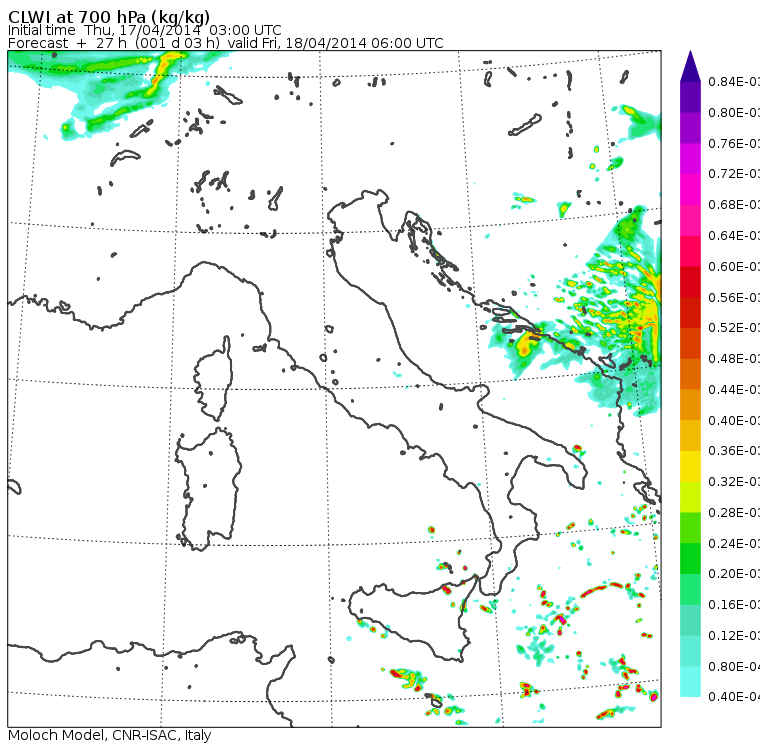The image size is (760, 749).
Task: Pick the red band between 0.56E-03 and 0.60E-03
Action: point(690,282)
